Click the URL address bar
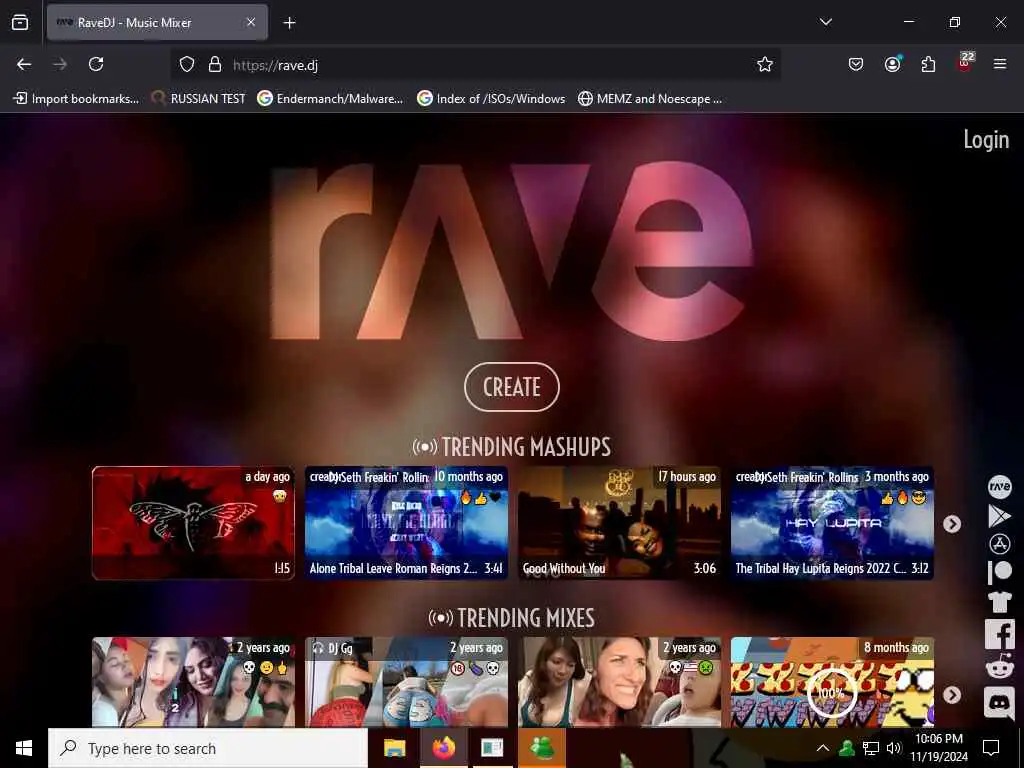This screenshot has height=768, width=1024. (x=475, y=65)
